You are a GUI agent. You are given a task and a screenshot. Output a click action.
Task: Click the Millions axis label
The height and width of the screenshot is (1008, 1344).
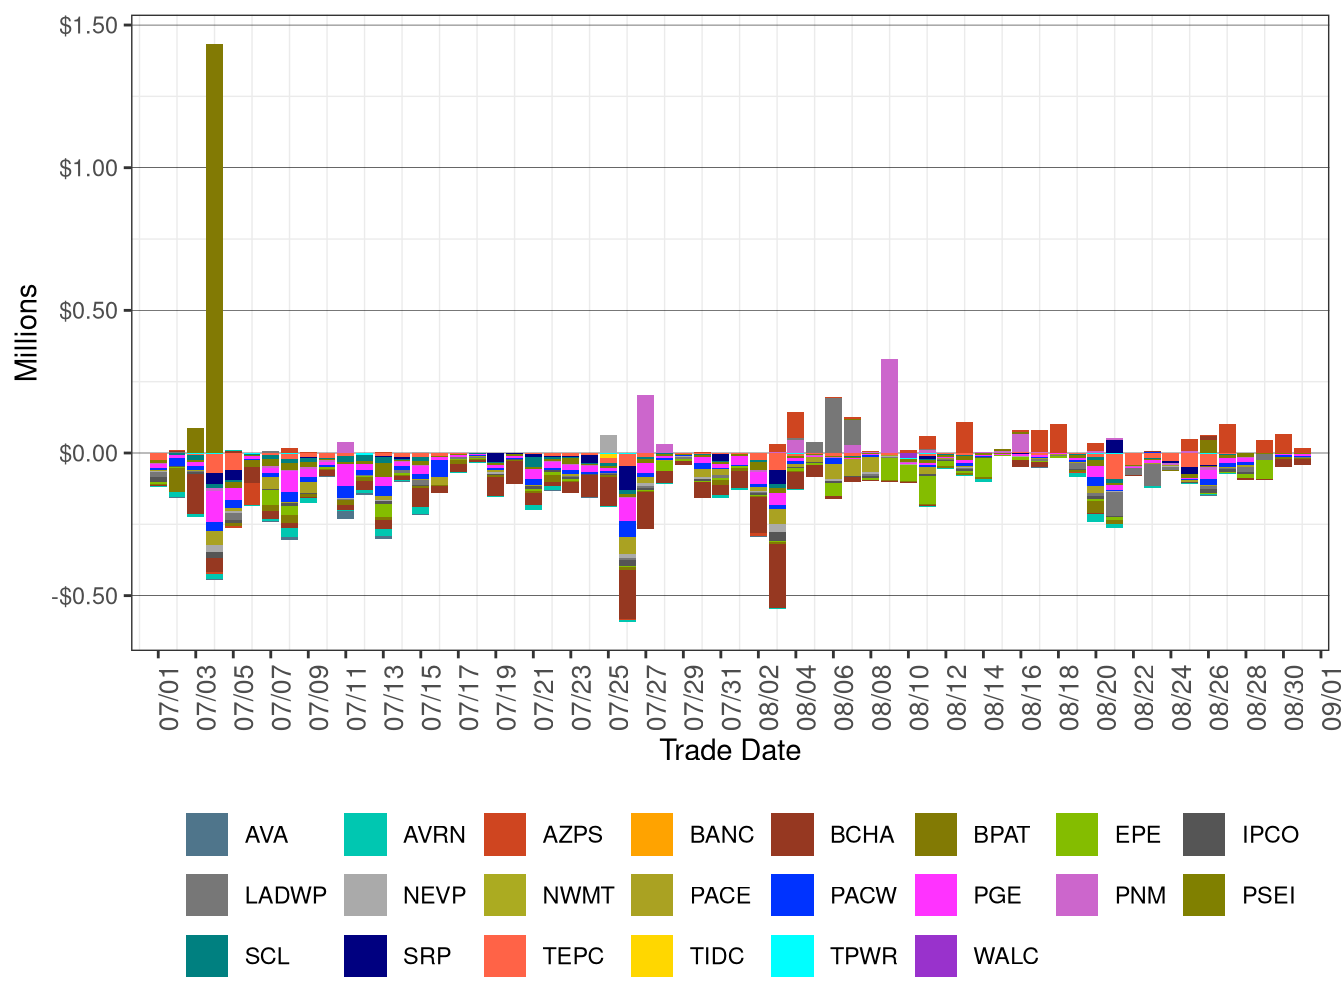pos(26,330)
